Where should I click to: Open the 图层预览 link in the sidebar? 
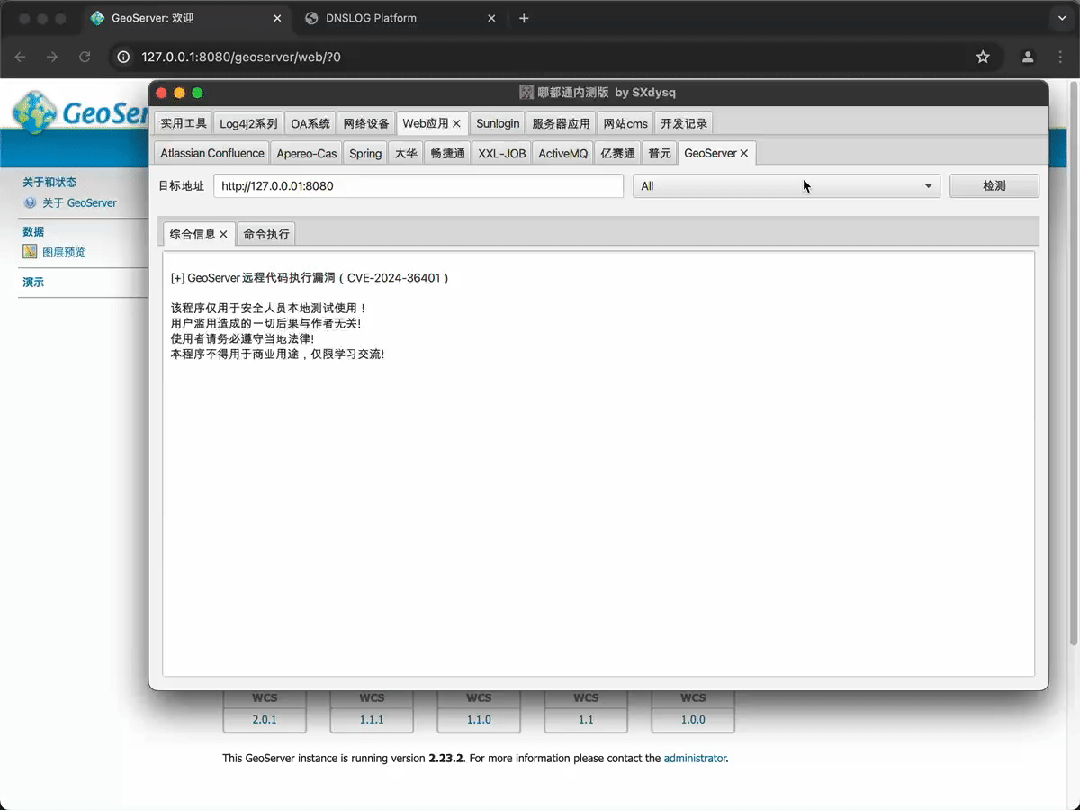click(x=64, y=252)
